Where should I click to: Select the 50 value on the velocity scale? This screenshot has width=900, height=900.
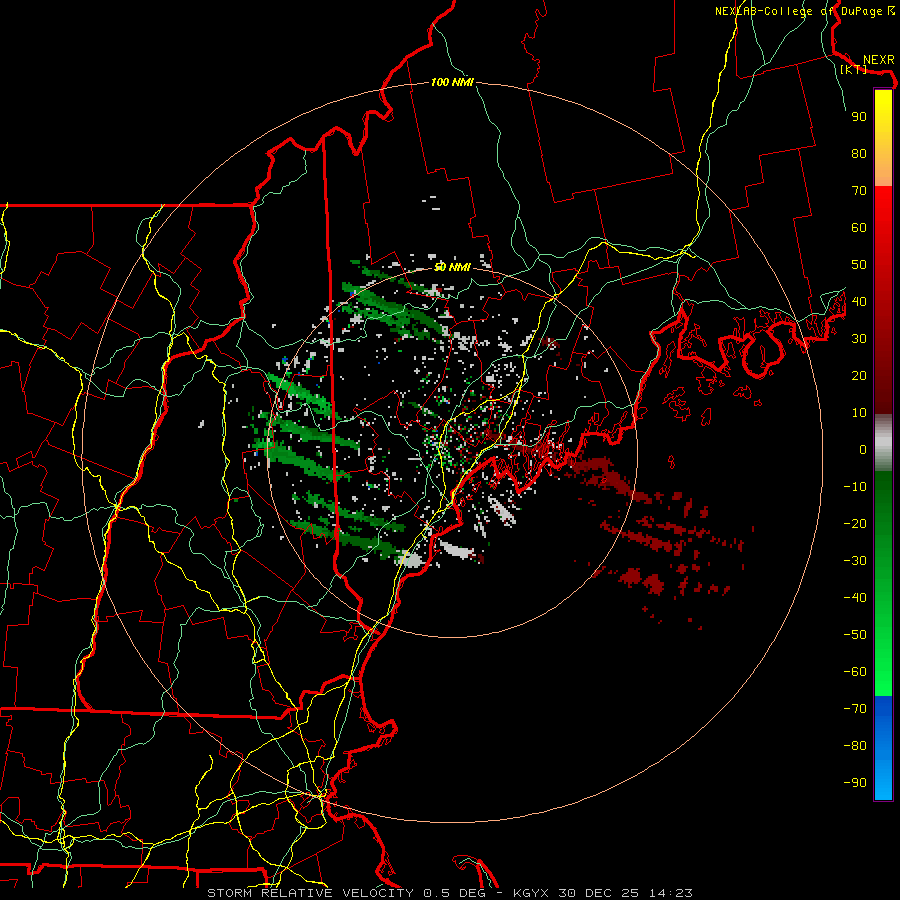859,265
